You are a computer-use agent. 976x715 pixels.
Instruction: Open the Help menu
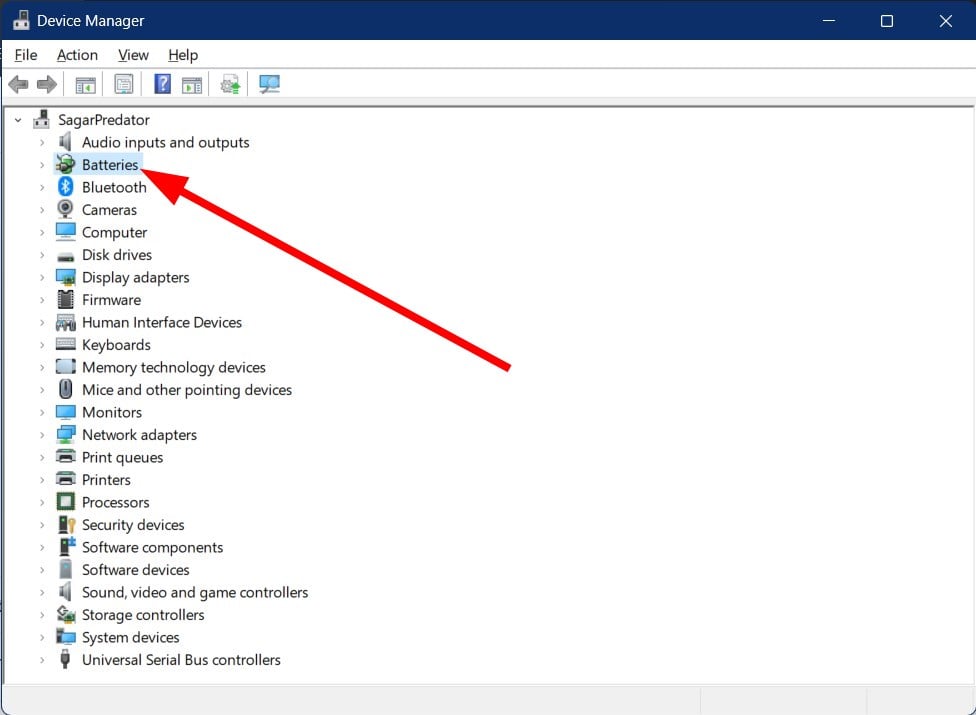pyautogui.click(x=183, y=55)
